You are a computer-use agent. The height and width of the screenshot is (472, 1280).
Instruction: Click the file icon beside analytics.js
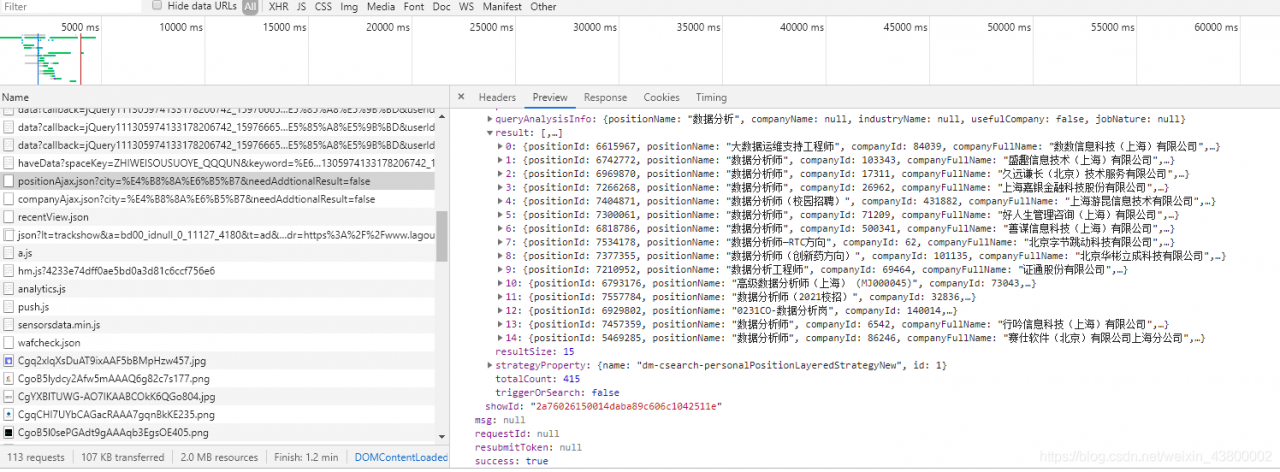pos(9,289)
